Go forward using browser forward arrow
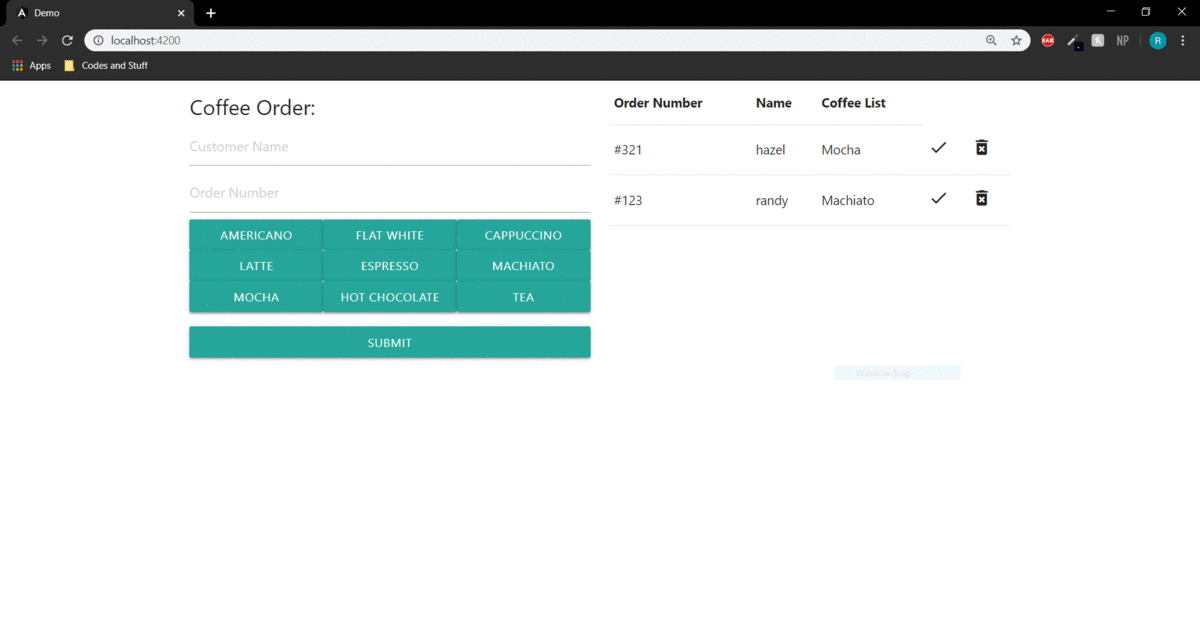 tap(42, 40)
